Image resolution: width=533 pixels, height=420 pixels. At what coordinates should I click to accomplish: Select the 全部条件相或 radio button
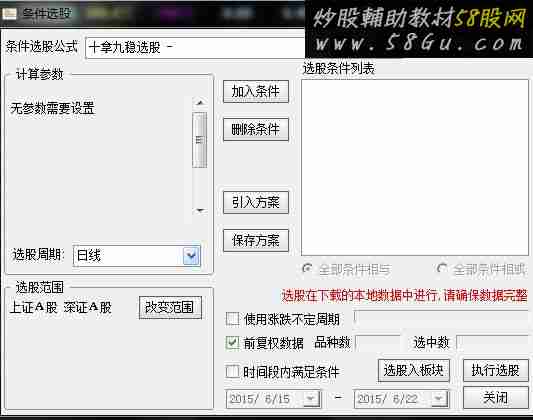click(x=442, y=269)
